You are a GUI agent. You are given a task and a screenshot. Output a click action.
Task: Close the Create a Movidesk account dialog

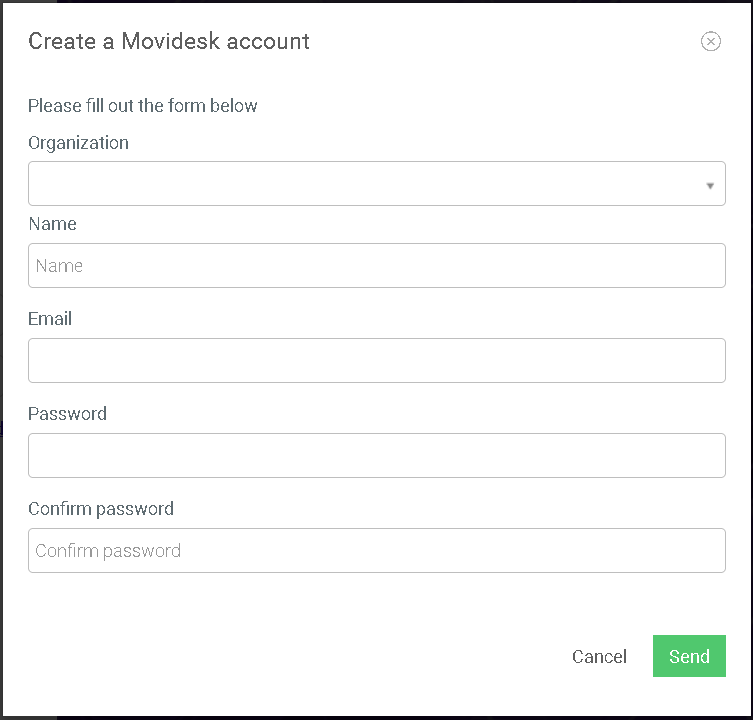click(710, 41)
